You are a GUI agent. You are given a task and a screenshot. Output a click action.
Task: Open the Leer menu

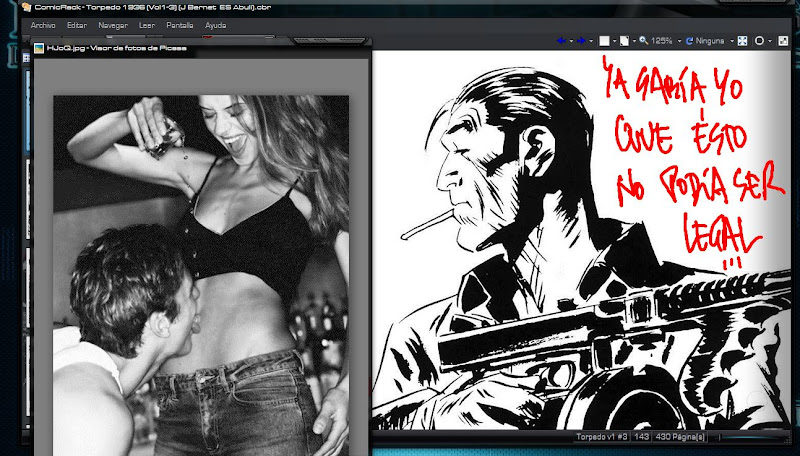click(x=147, y=25)
